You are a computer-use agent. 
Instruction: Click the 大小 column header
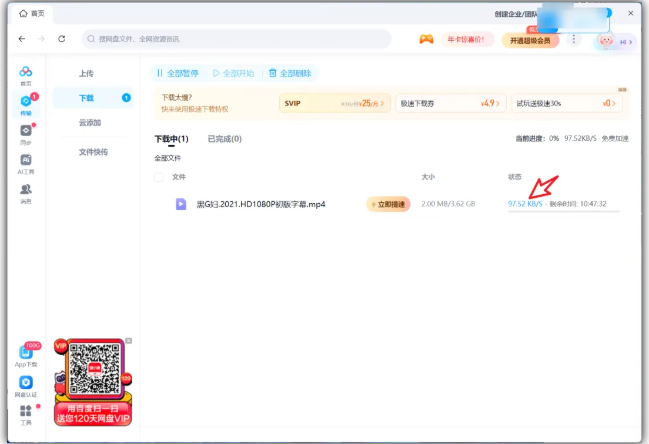point(428,177)
